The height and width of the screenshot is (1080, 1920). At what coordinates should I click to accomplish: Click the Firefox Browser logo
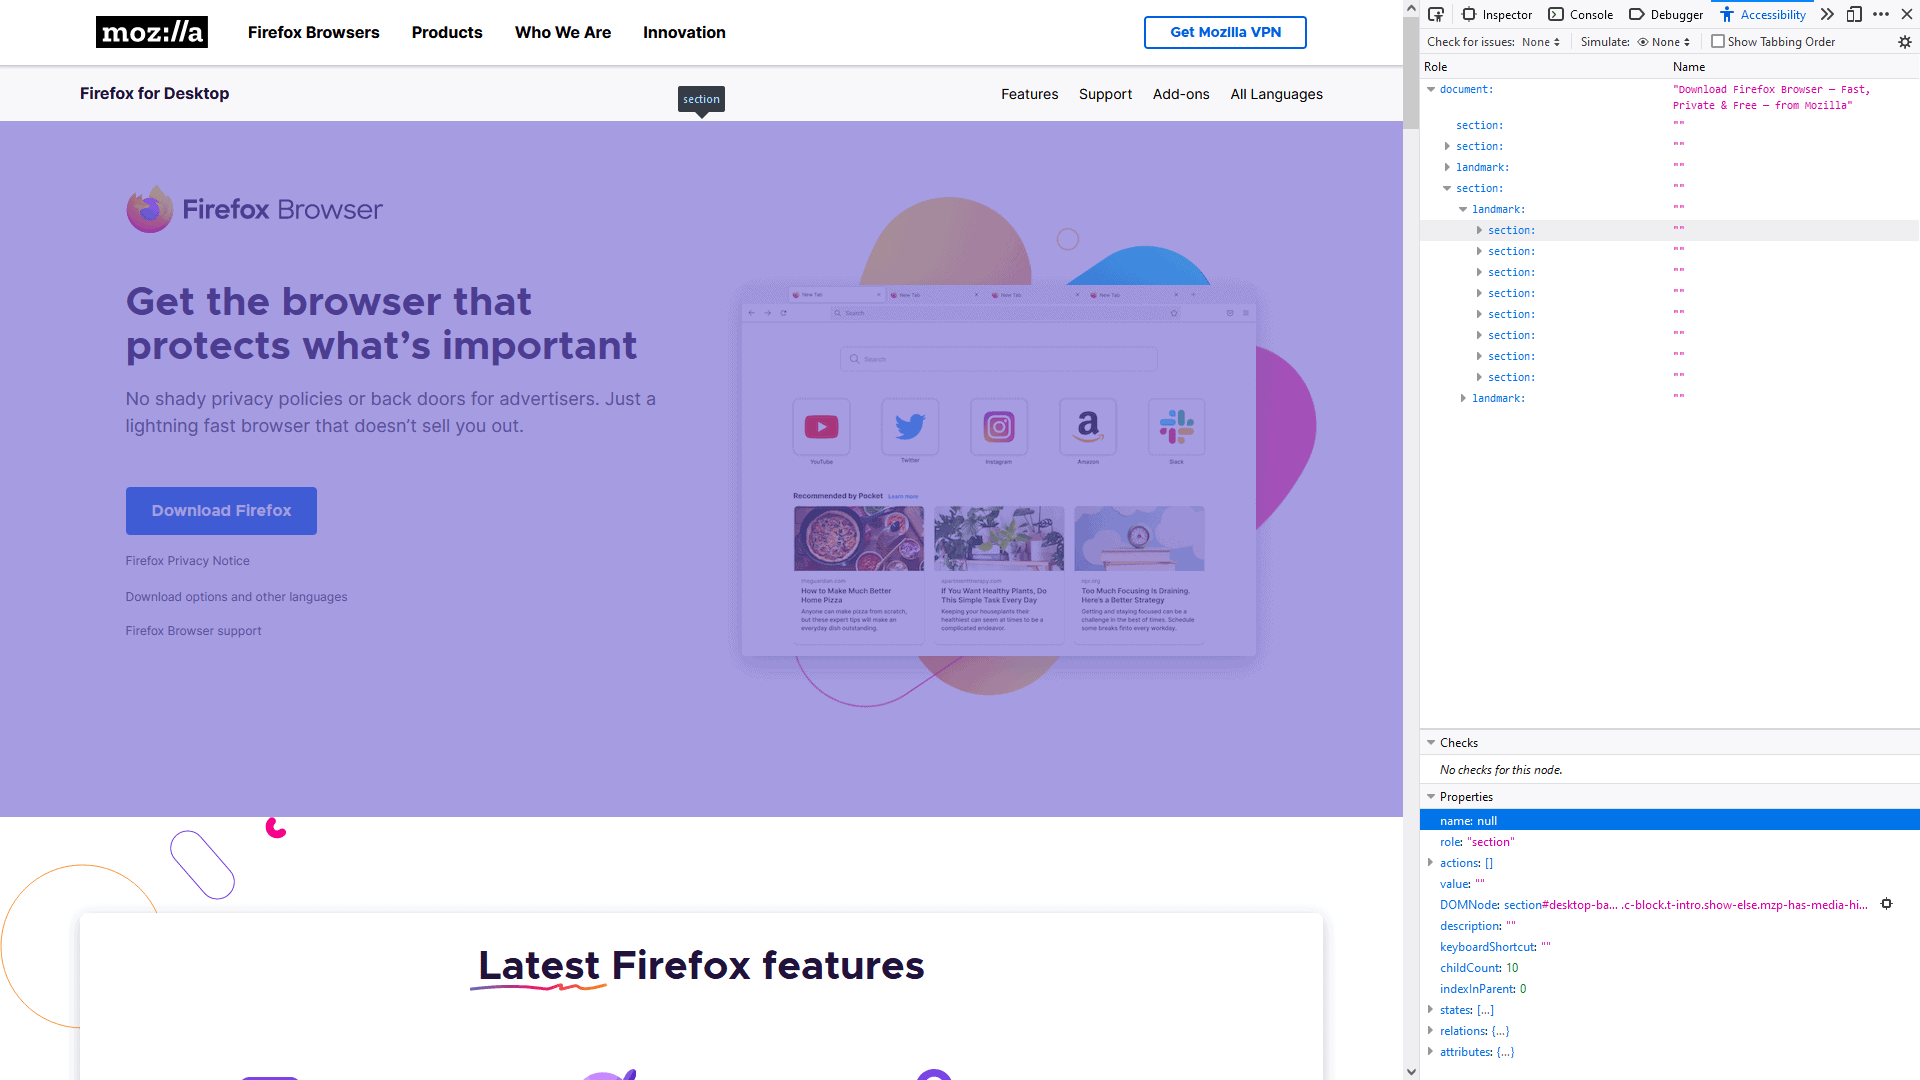[x=254, y=209]
